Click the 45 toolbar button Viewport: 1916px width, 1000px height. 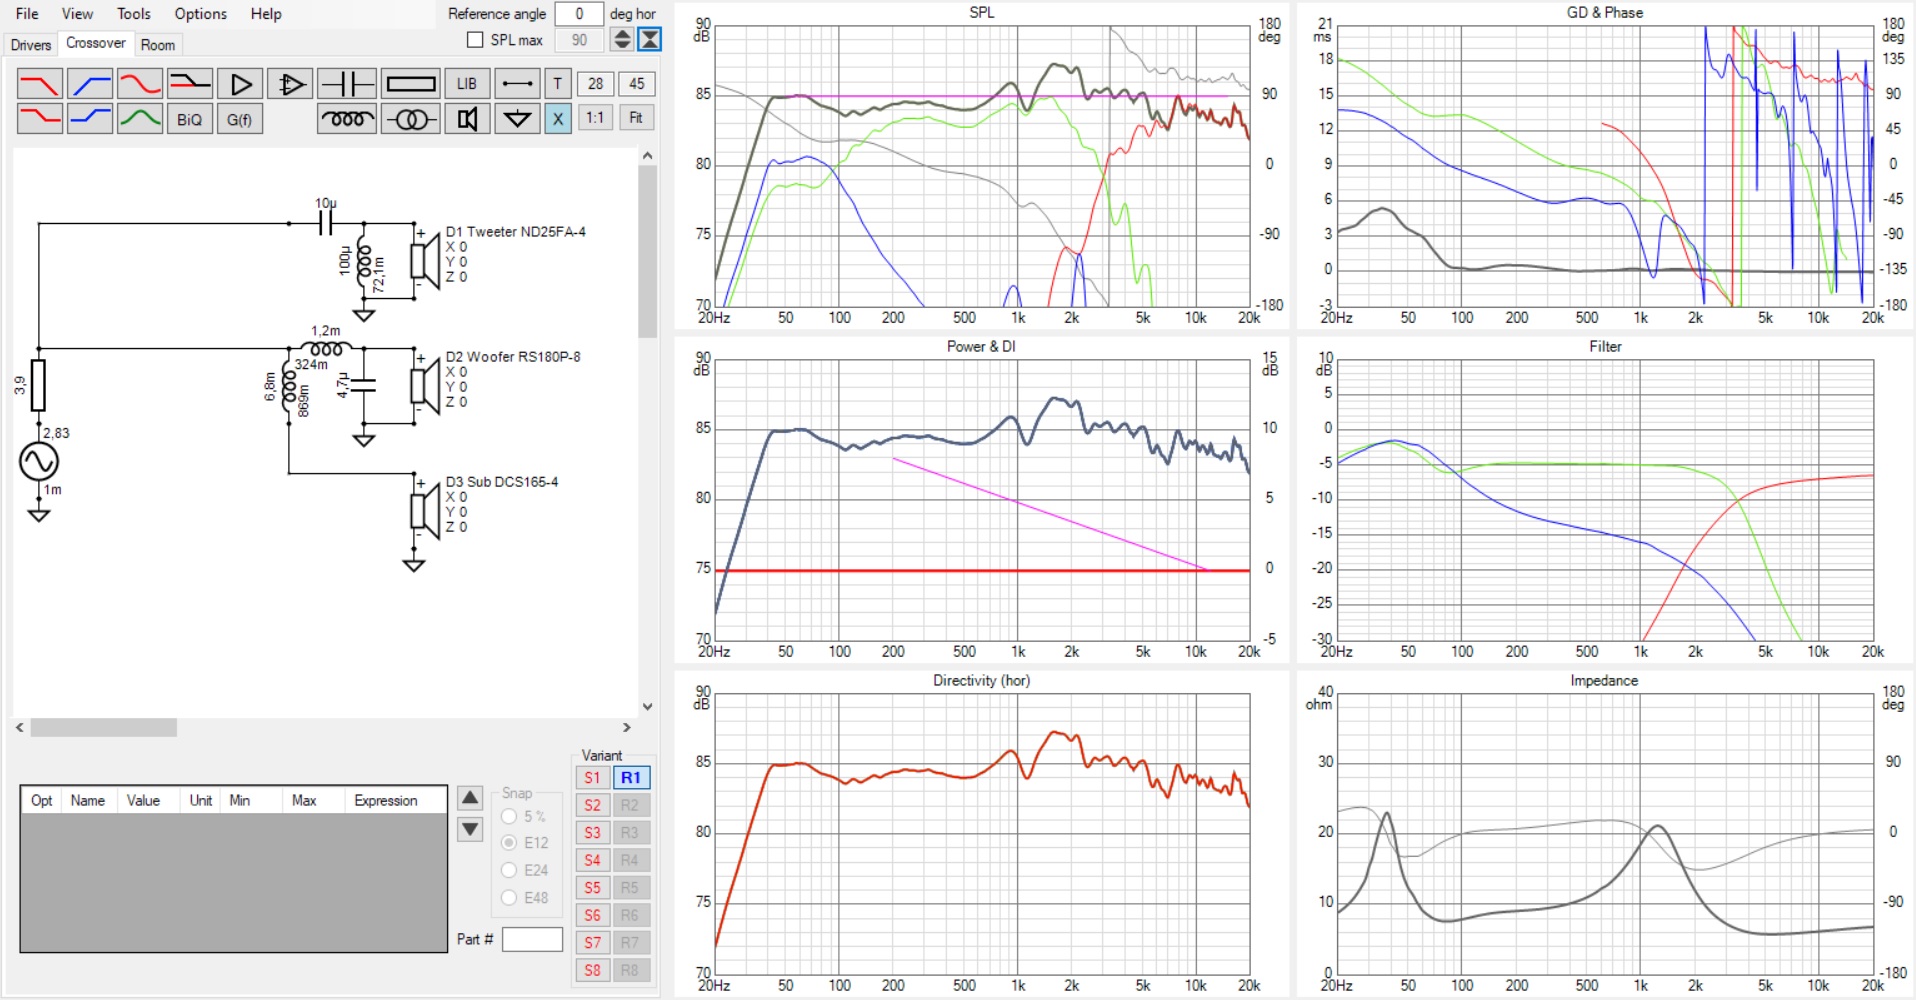pos(637,84)
